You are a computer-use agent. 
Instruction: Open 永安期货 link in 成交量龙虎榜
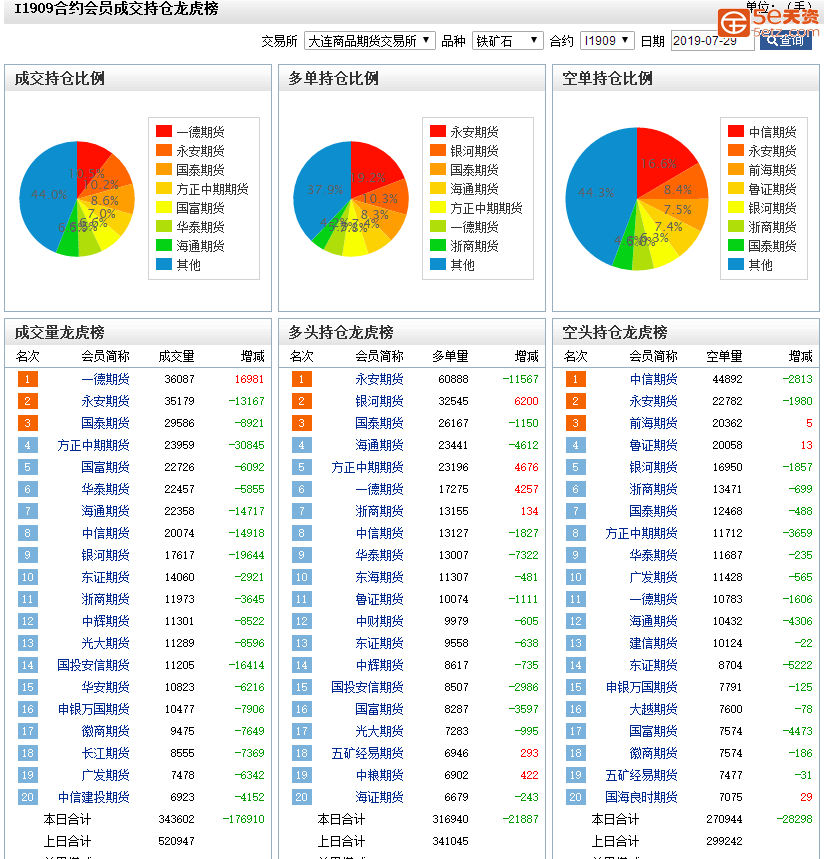click(x=105, y=401)
